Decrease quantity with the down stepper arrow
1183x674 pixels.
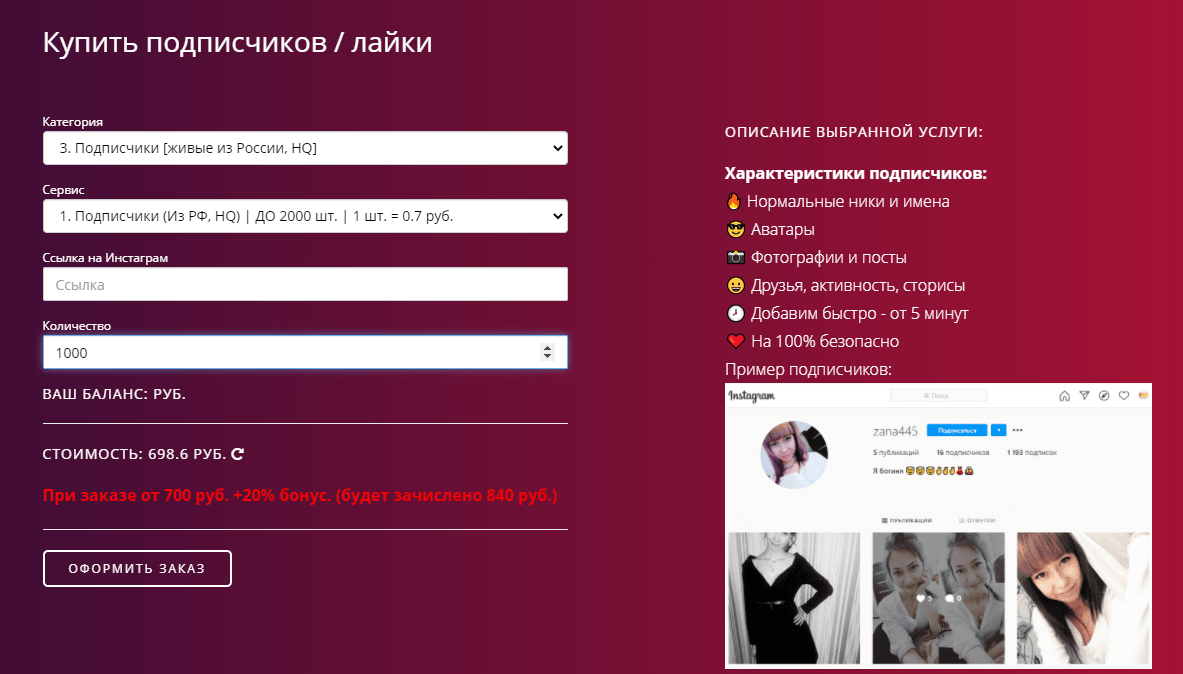548,356
